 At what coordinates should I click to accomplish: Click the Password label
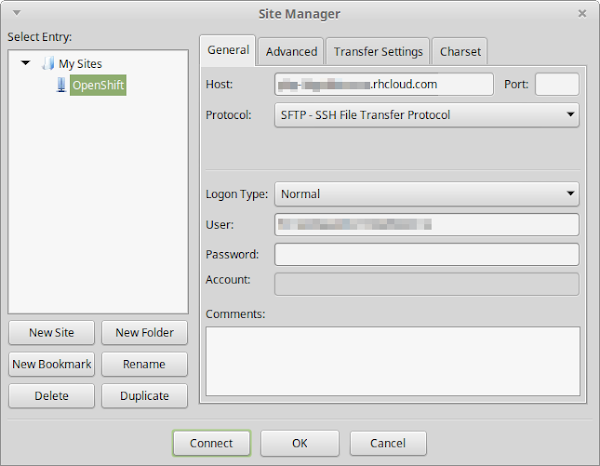[x=232, y=254]
